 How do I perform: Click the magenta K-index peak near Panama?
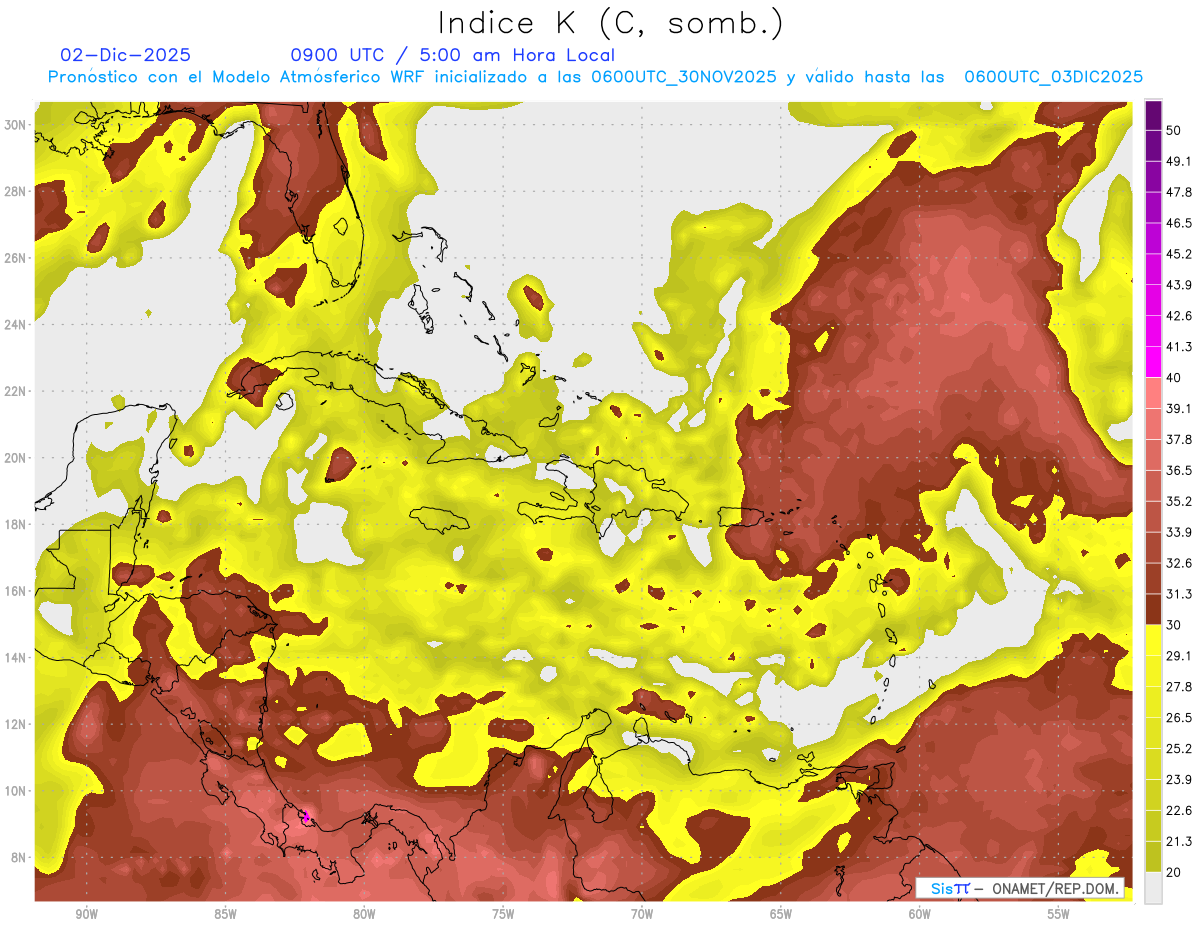tap(306, 818)
